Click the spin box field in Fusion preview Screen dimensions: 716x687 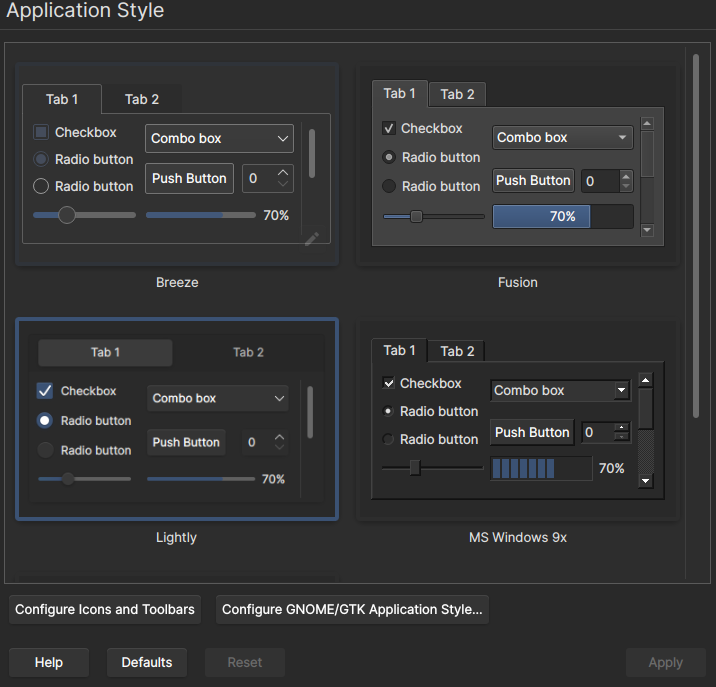(x=607, y=181)
